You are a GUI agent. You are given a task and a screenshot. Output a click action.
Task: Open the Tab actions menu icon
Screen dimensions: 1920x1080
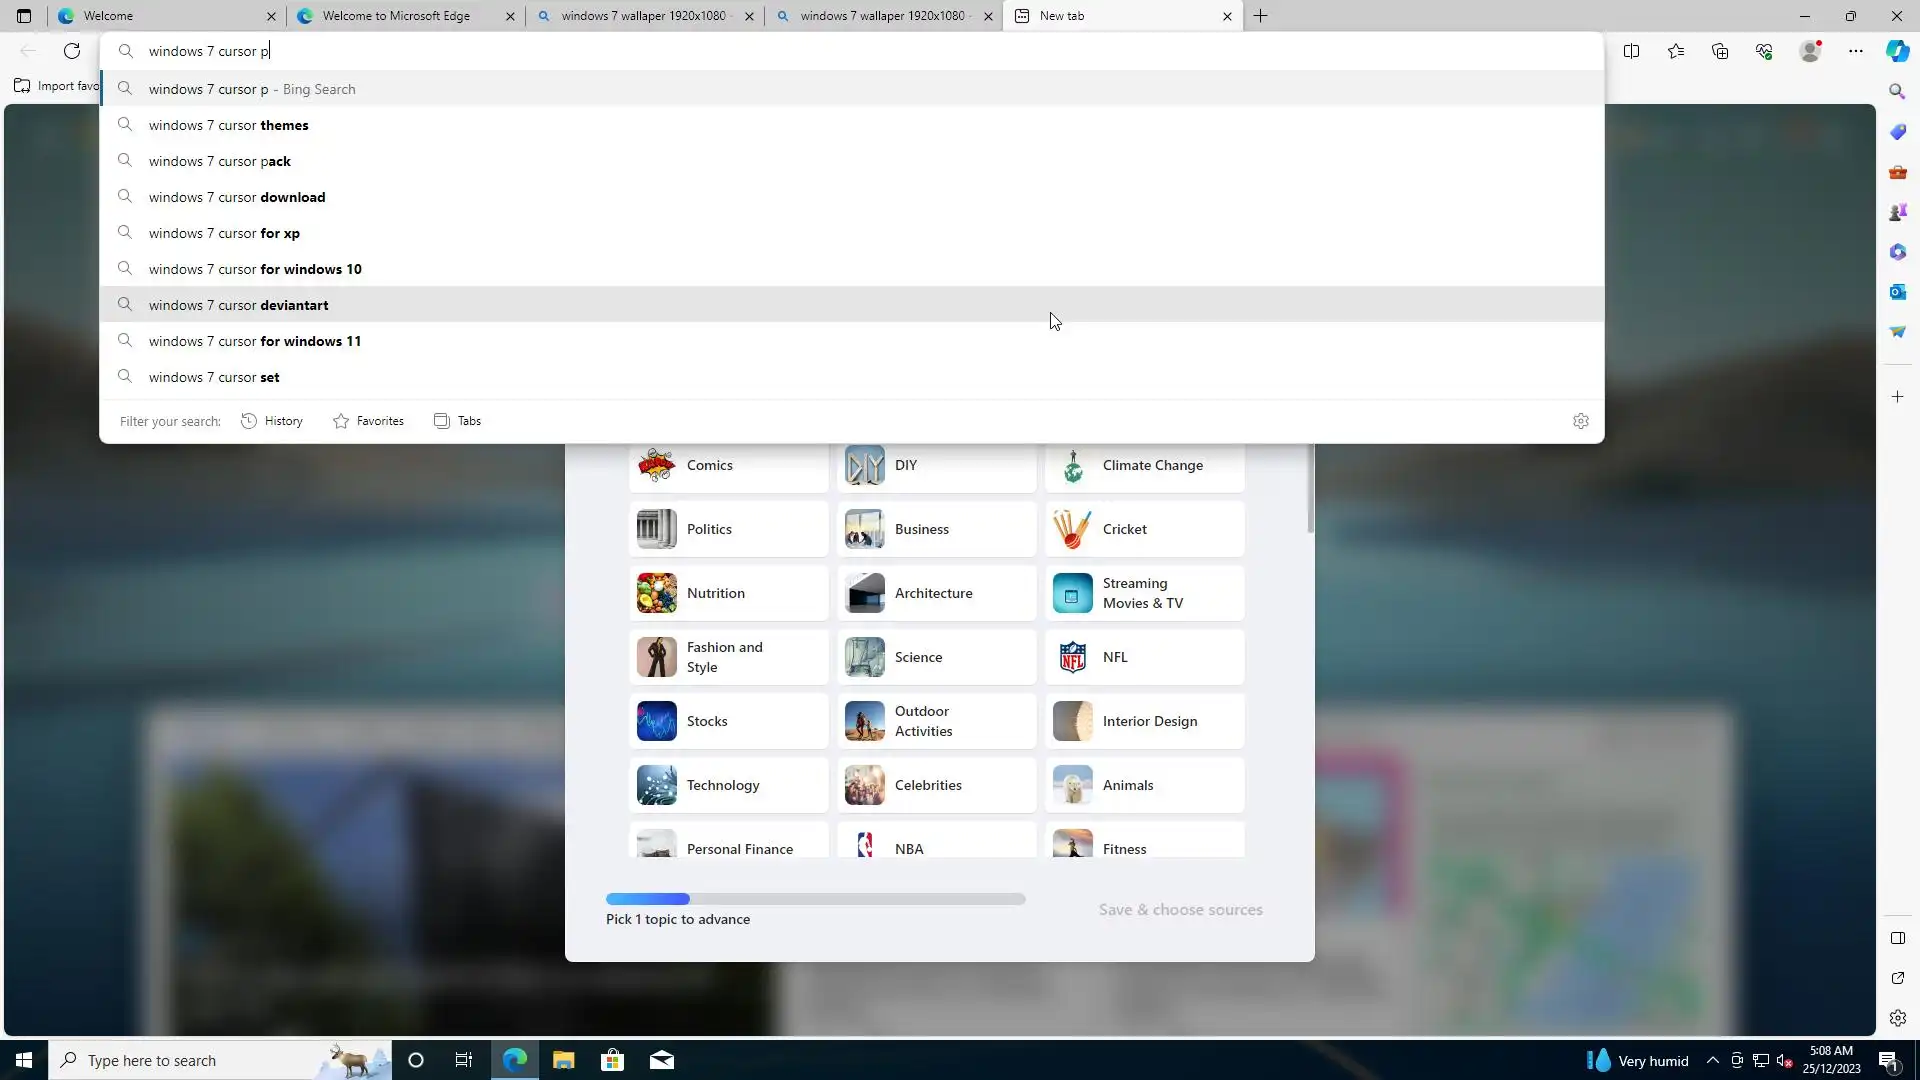pos(24,16)
